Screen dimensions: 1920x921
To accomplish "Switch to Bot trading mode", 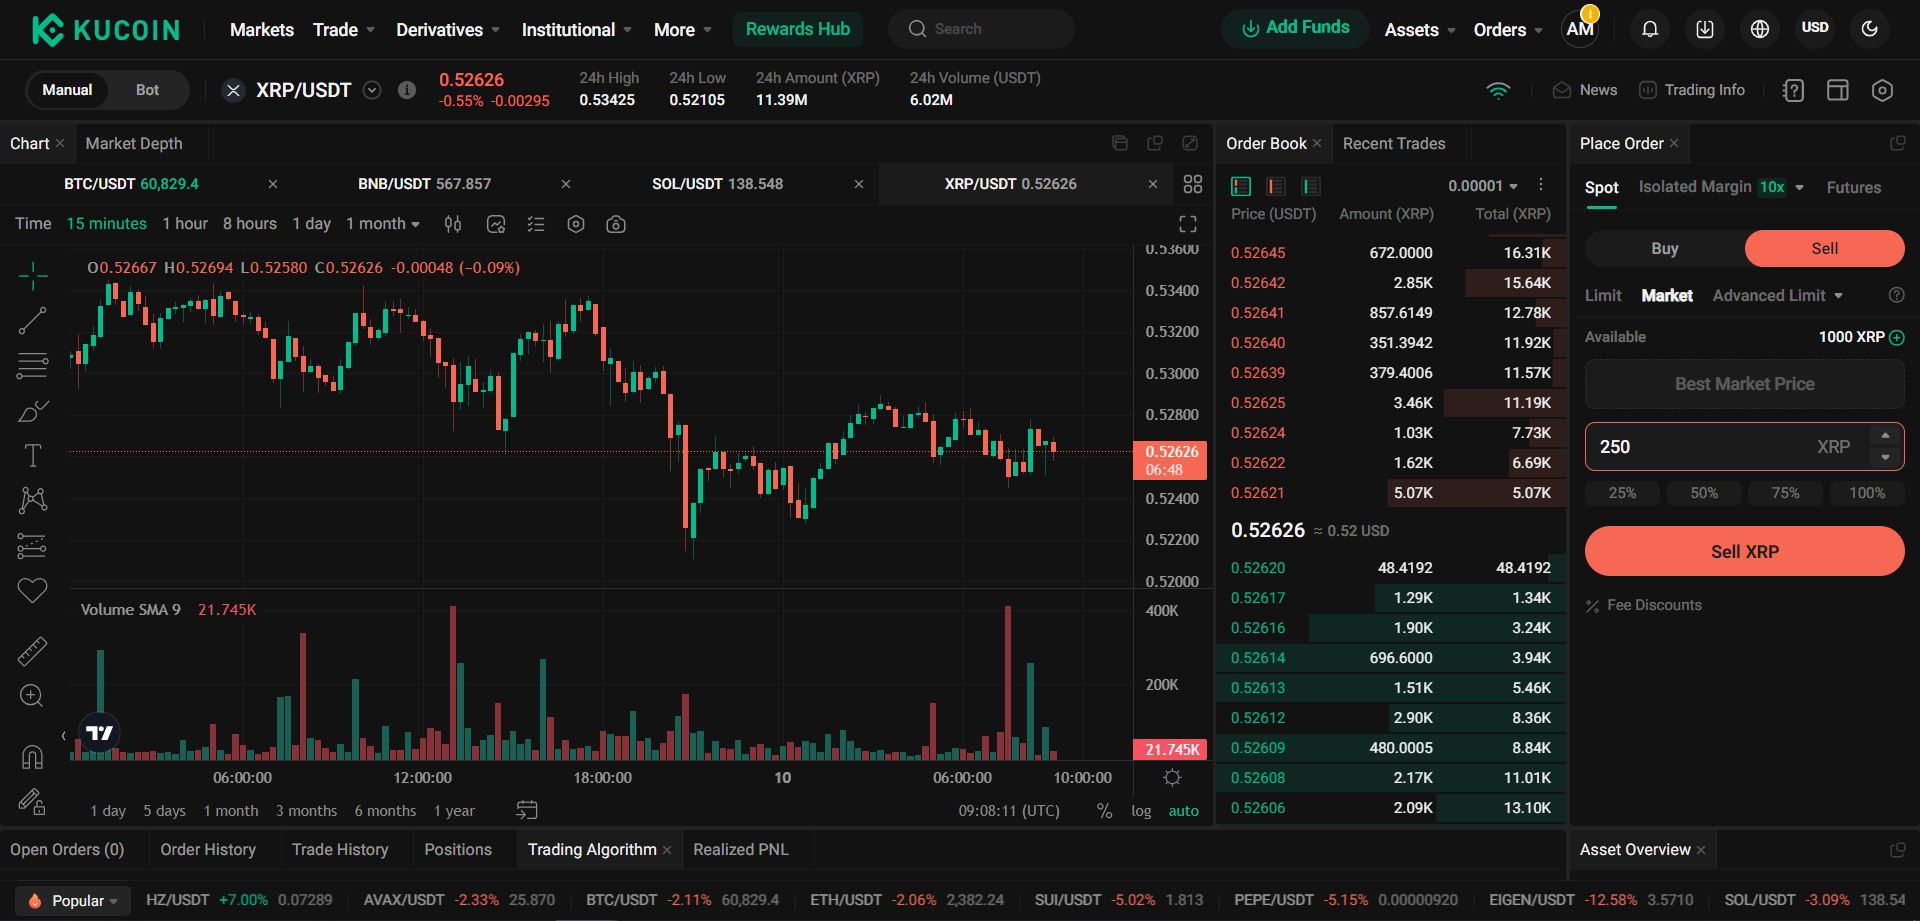I will point(147,90).
